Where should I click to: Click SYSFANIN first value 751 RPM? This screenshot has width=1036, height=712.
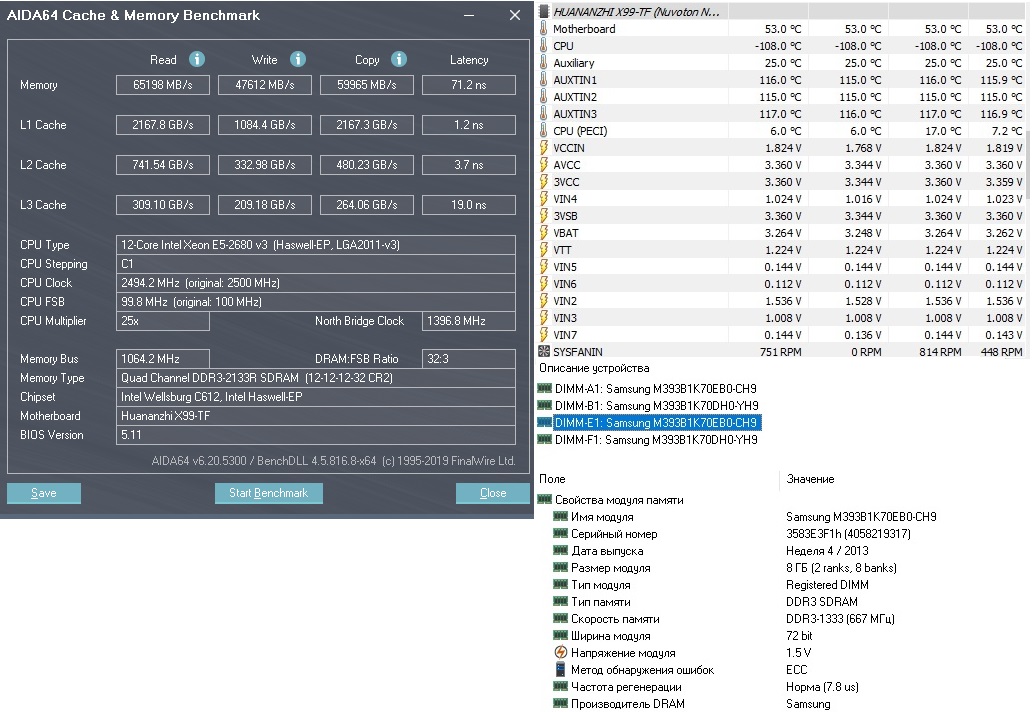pos(780,352)
